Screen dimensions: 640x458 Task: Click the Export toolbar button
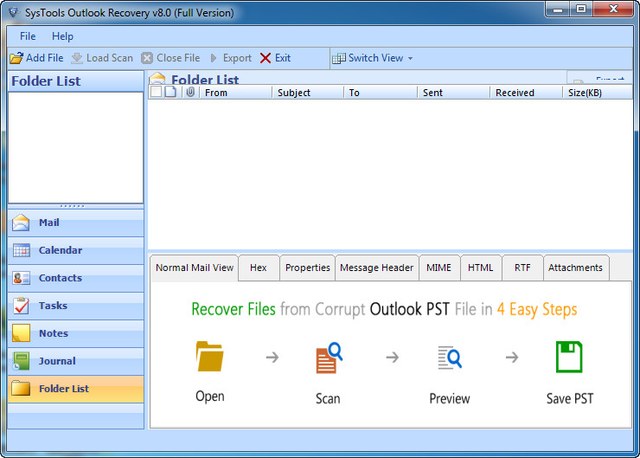click(230, 58)
